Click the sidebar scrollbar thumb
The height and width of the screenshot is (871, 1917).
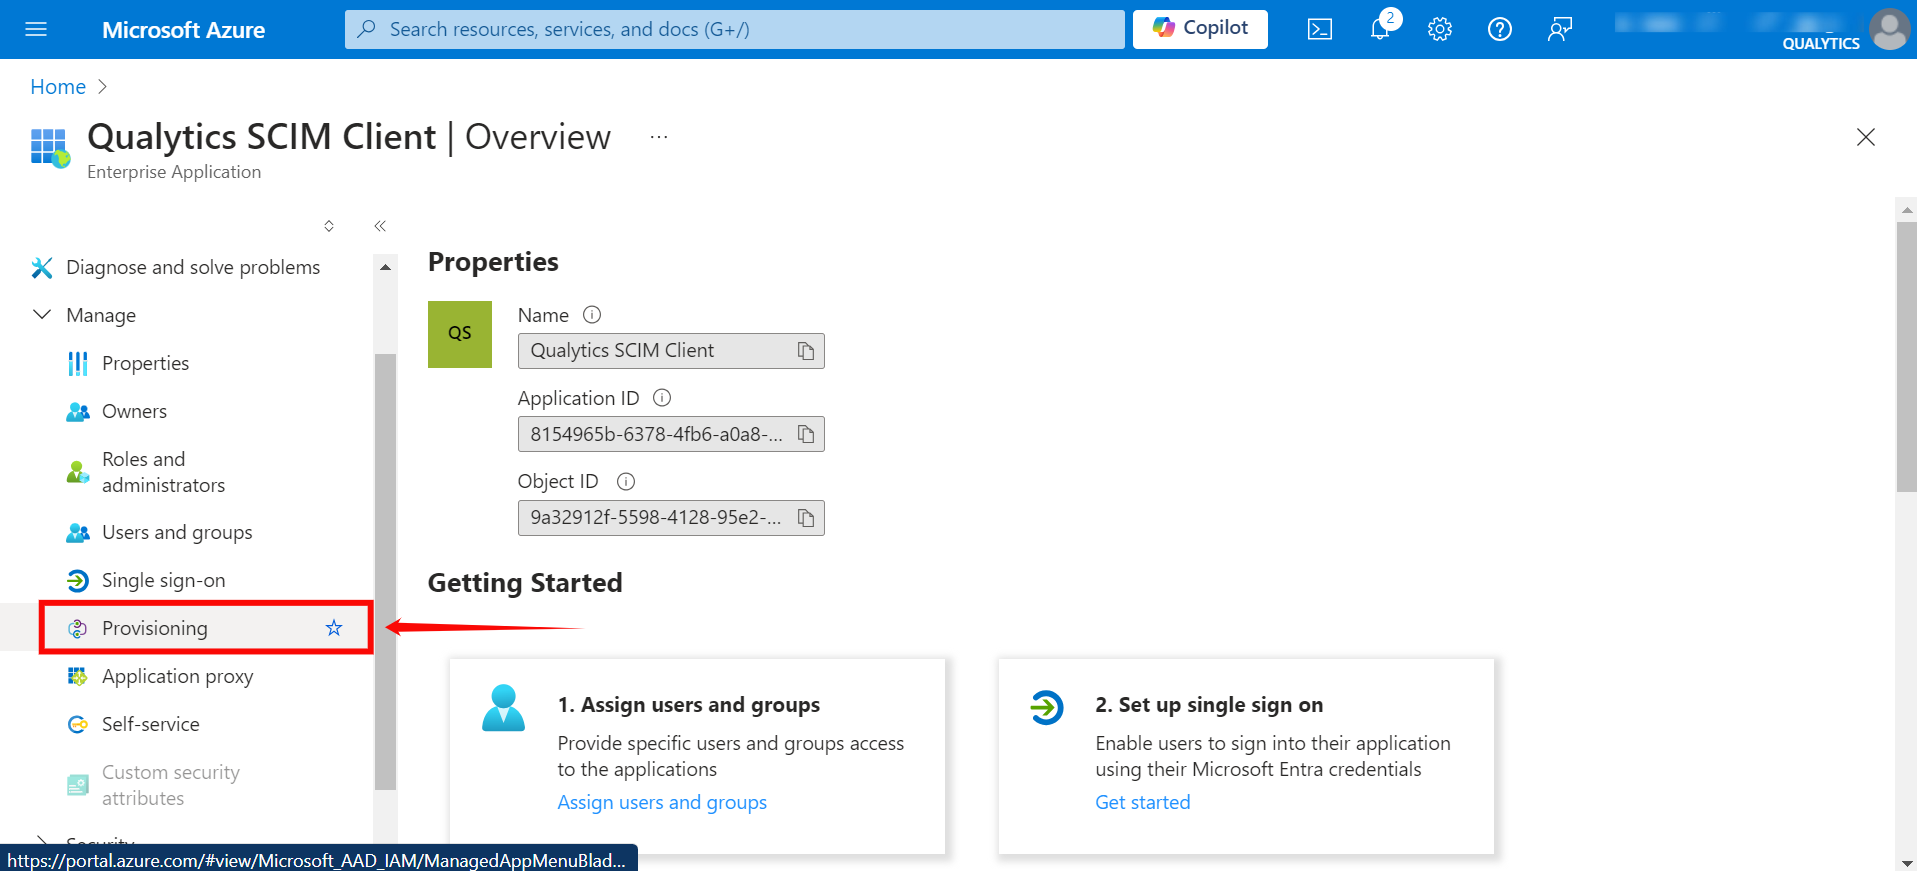(x=385, y=572)
